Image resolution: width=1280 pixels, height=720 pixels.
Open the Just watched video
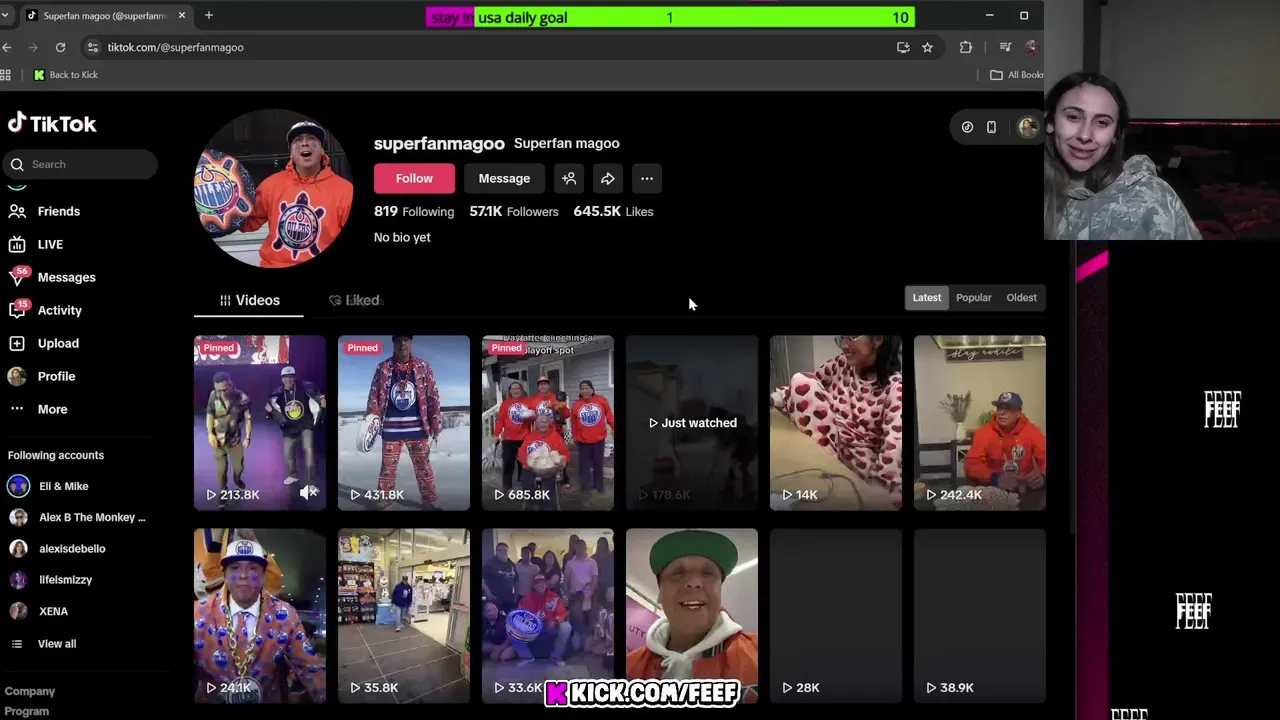691,422
